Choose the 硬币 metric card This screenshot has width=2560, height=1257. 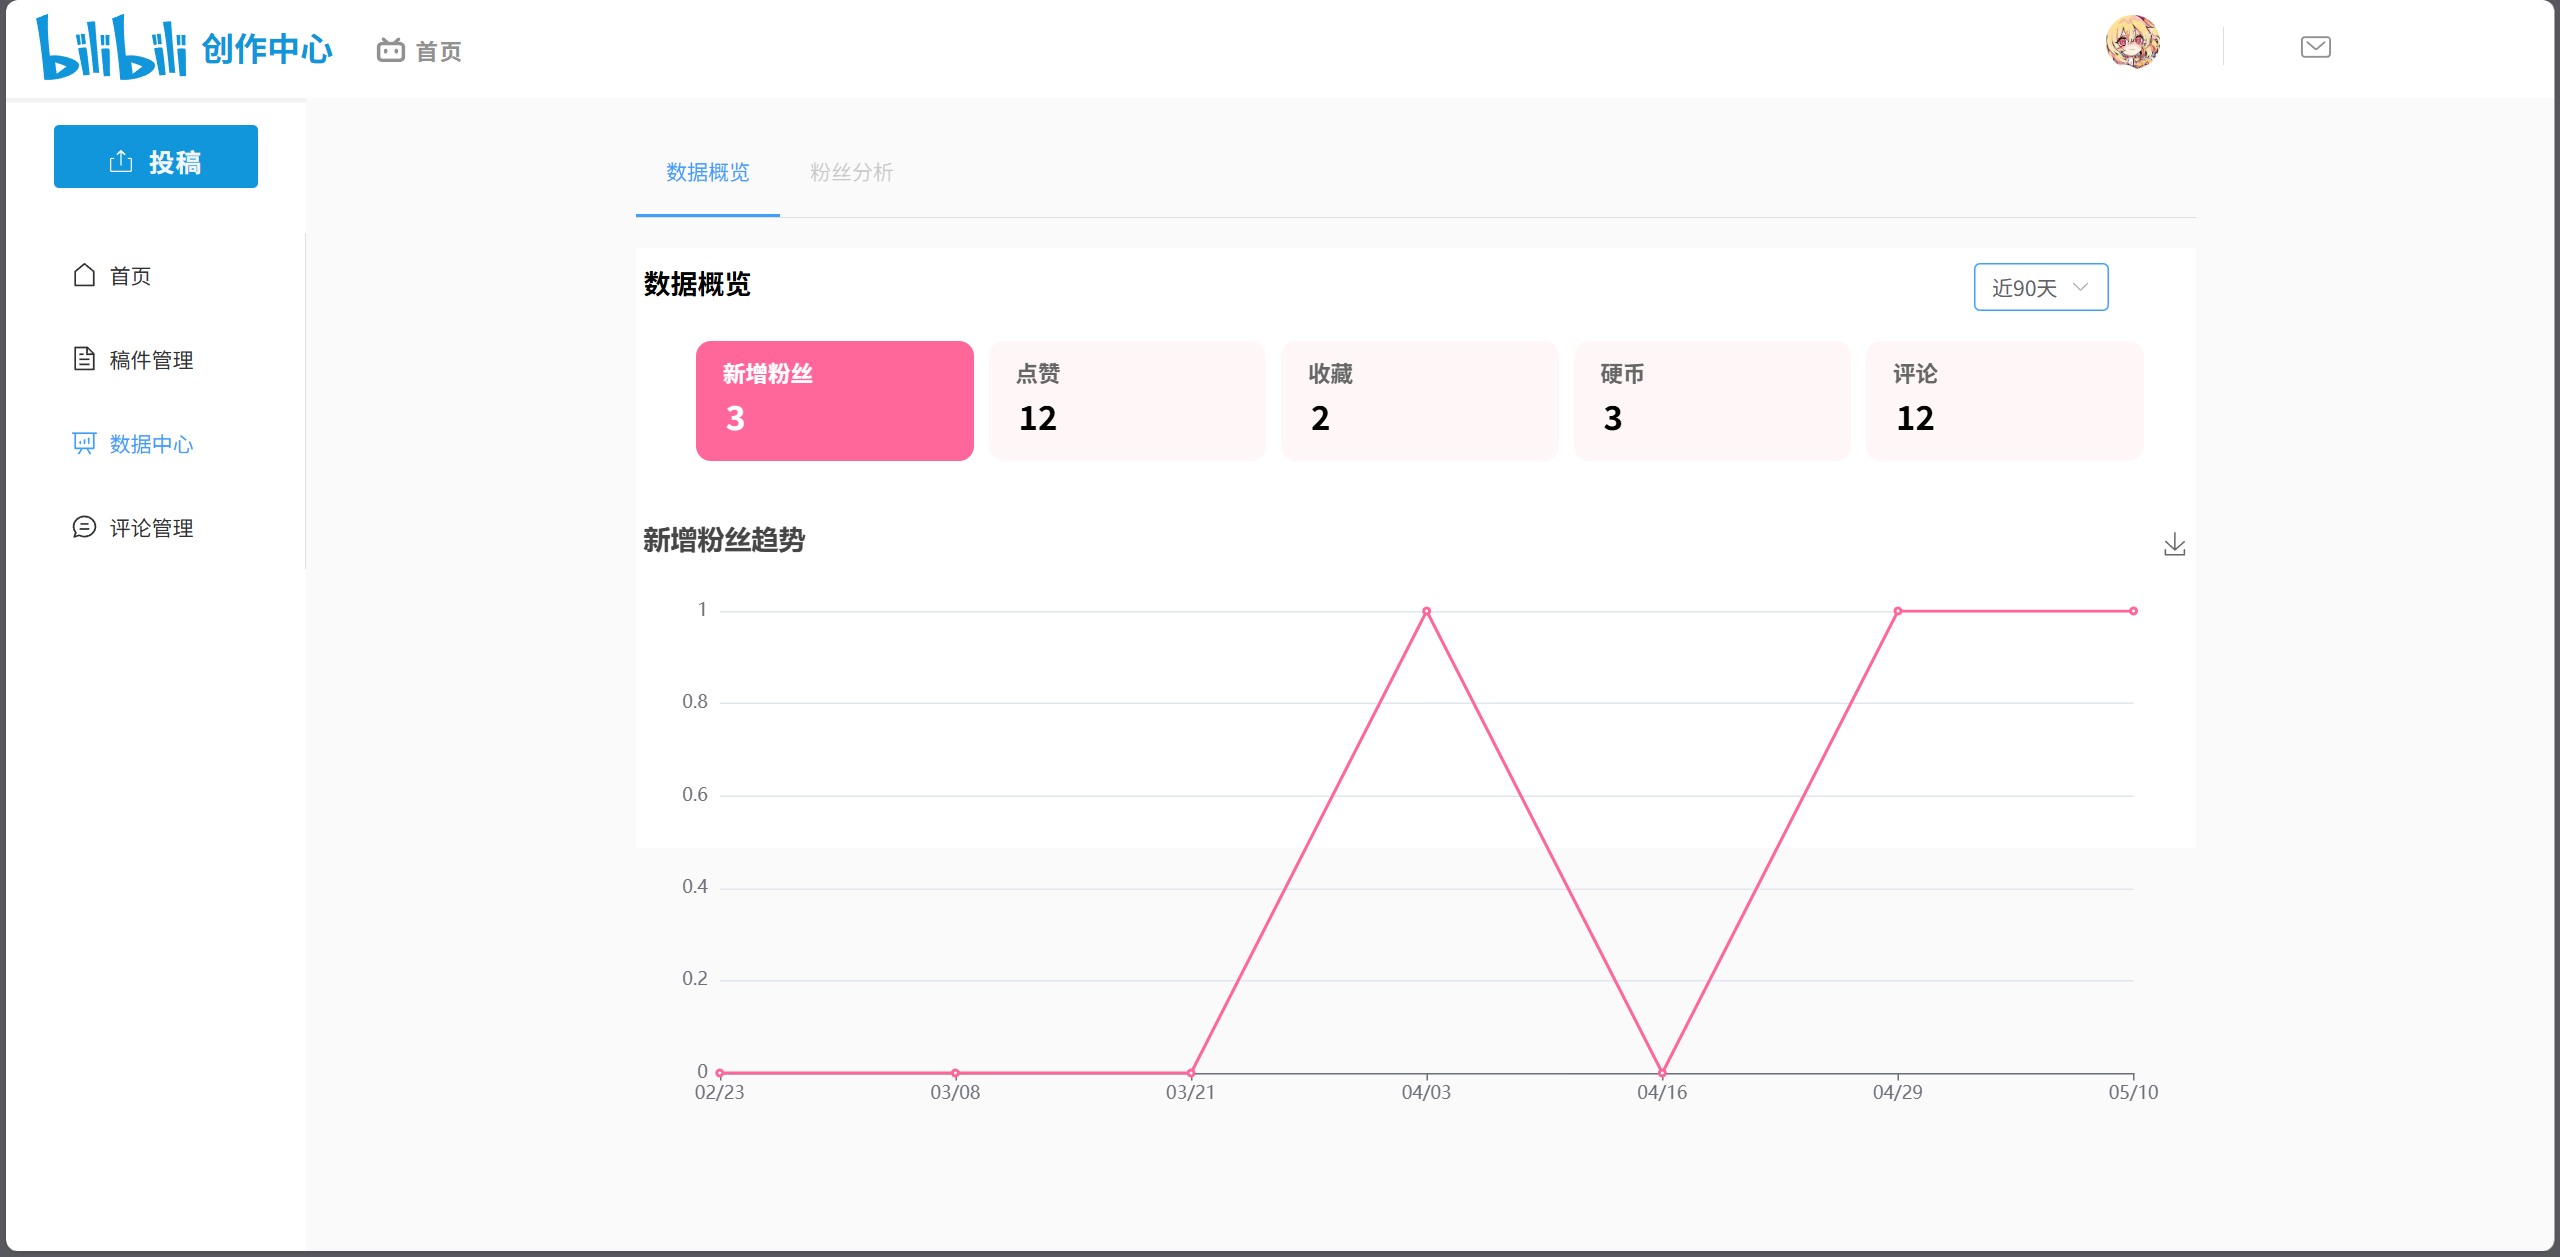pyautogui.click(x=1711, y=400)
